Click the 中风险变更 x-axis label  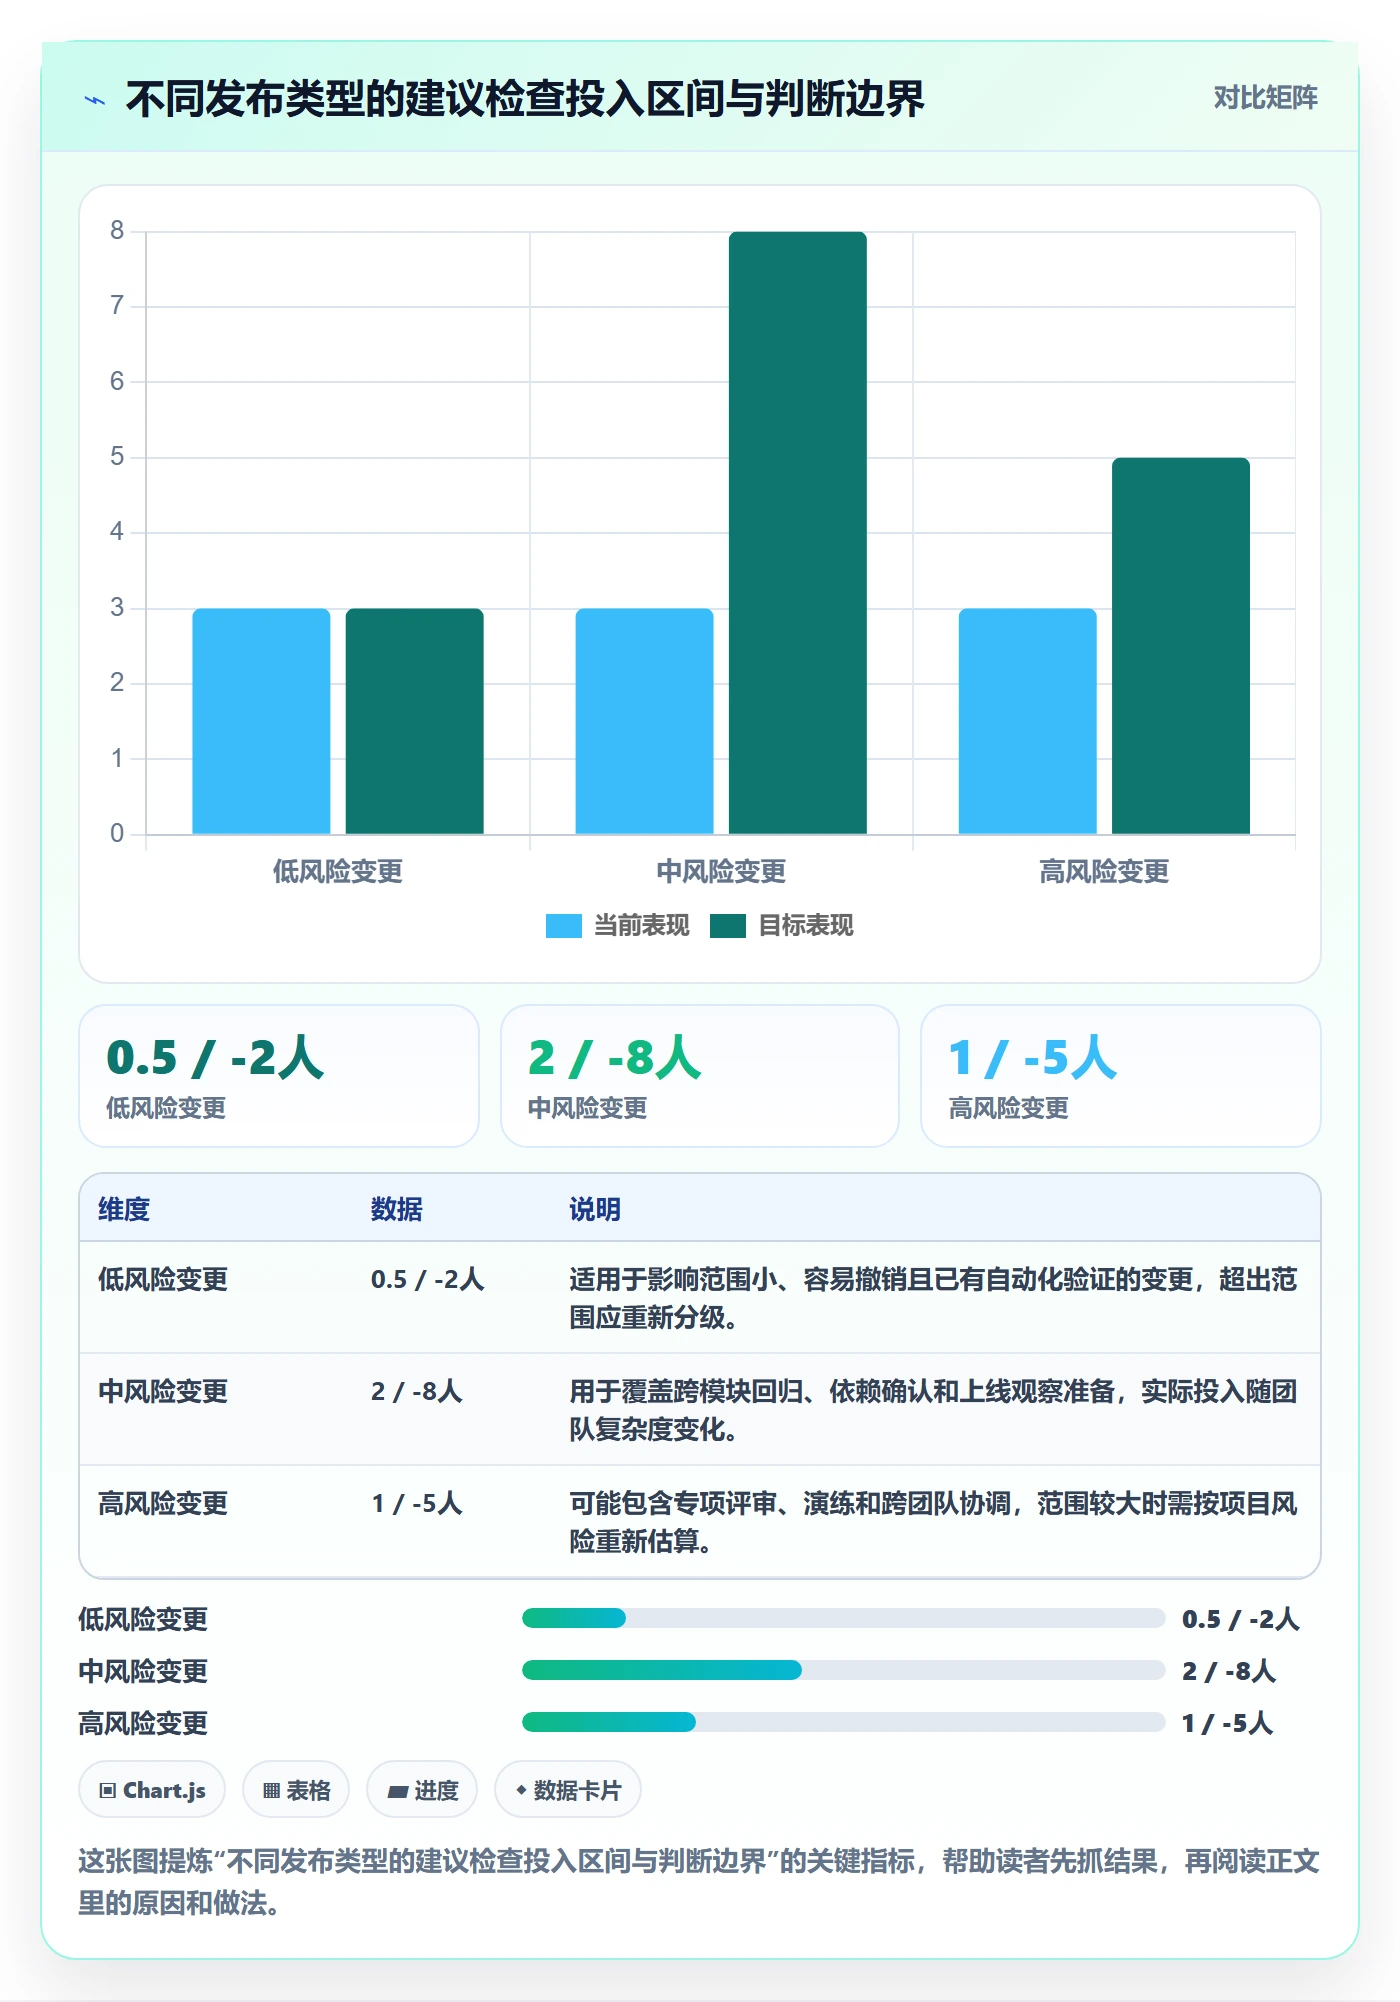[x=721, y=871]
